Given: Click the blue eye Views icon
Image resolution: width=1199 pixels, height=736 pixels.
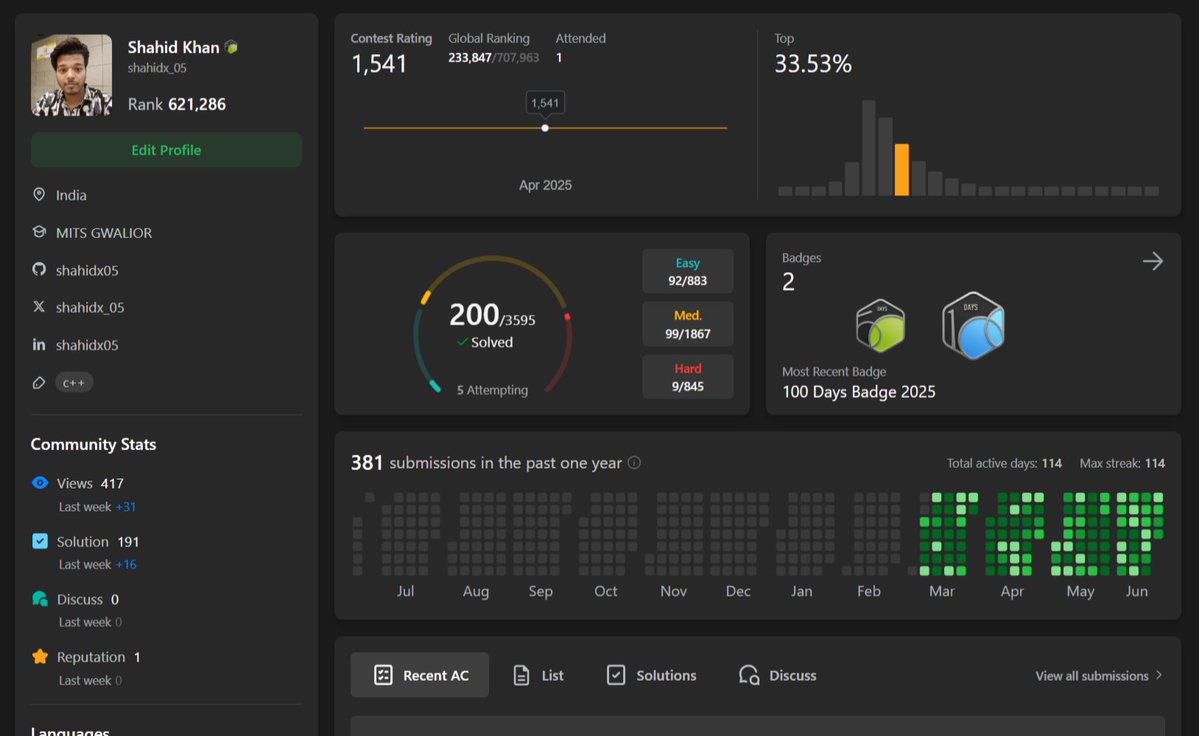Looking at the screenshot, I should (40, 482).
